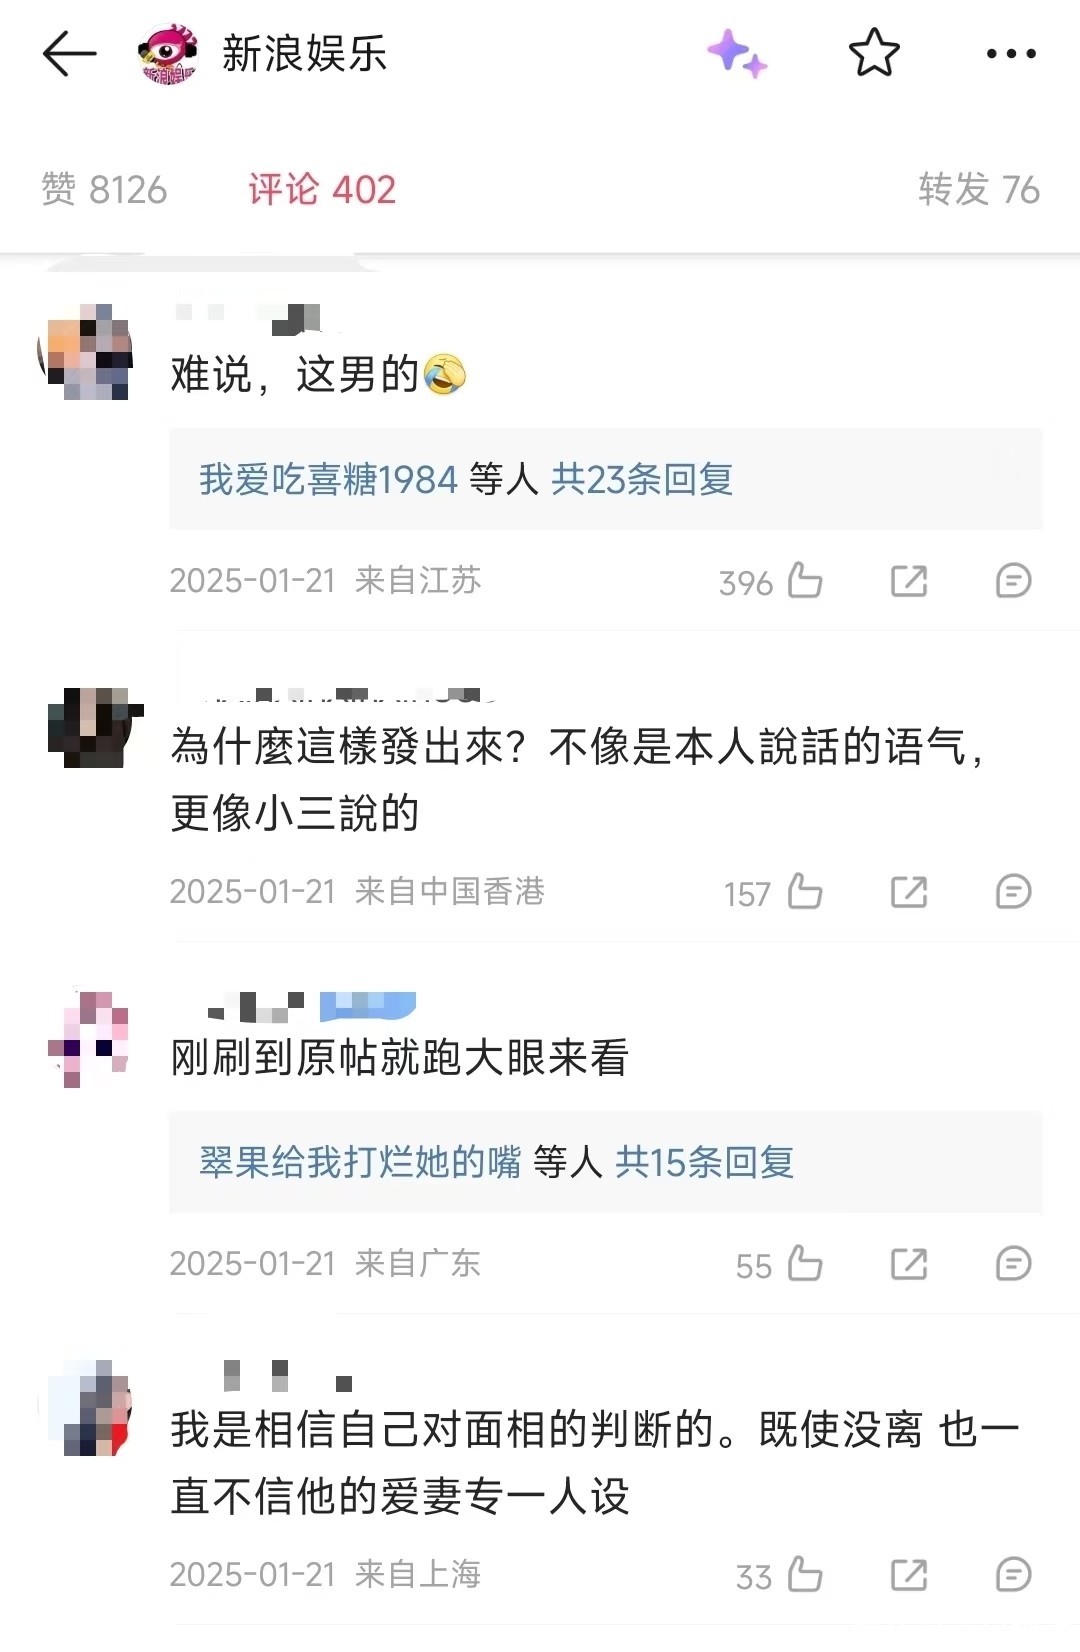Switch to the 赞 8126 tab

coord(104,189)
